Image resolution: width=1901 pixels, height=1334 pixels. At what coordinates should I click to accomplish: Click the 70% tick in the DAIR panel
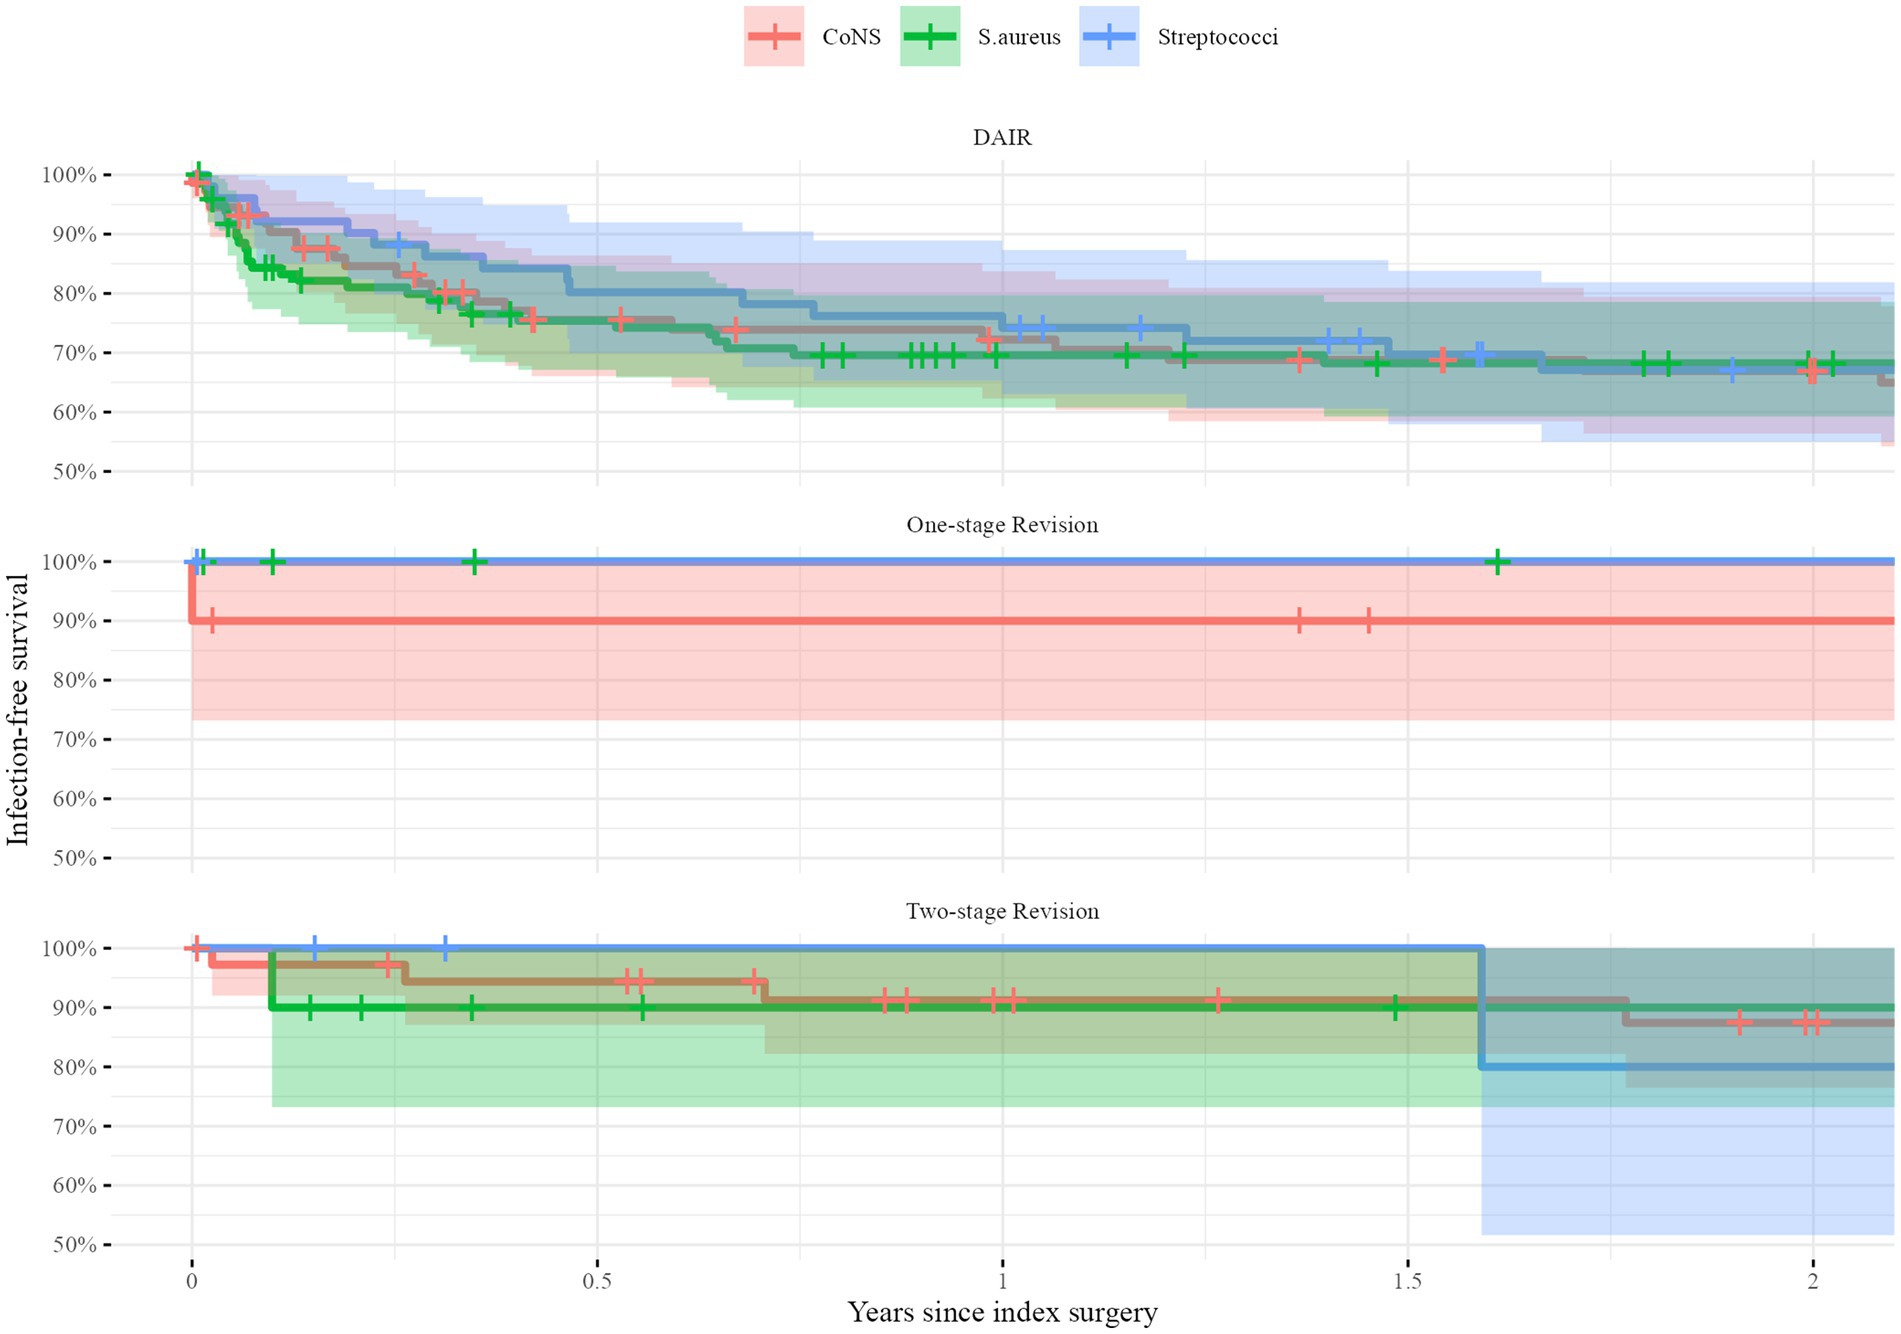pyautogui.click(x=74, y=353)
